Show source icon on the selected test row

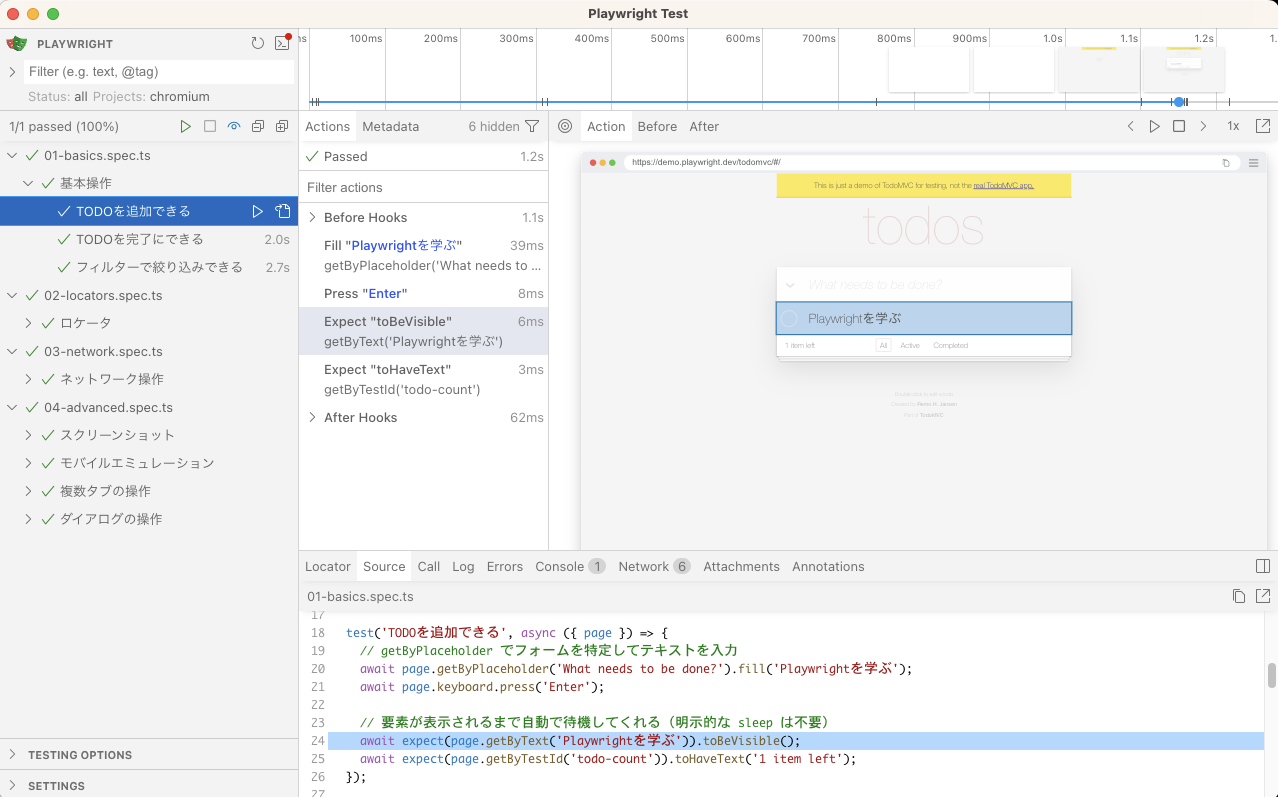coord(283,211)
